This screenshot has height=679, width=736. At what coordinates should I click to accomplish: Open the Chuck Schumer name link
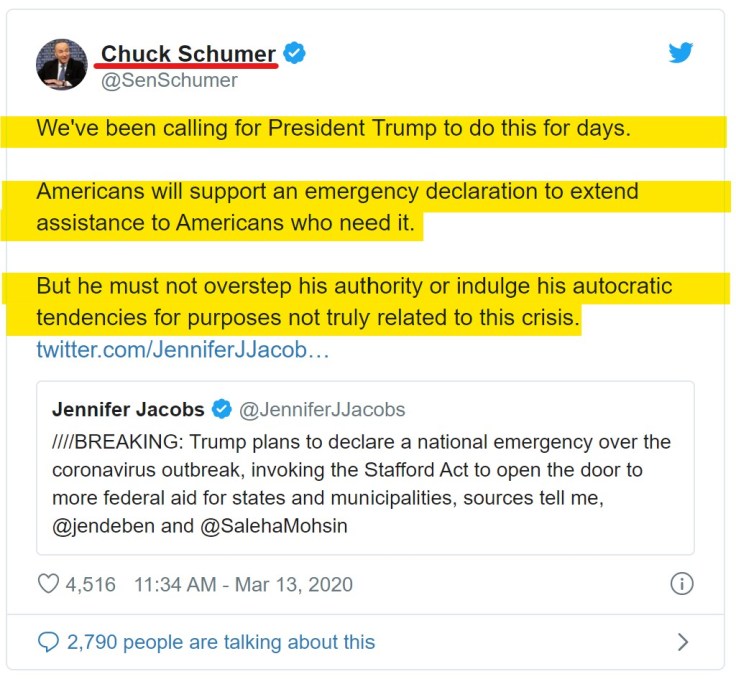coord(188,54)
